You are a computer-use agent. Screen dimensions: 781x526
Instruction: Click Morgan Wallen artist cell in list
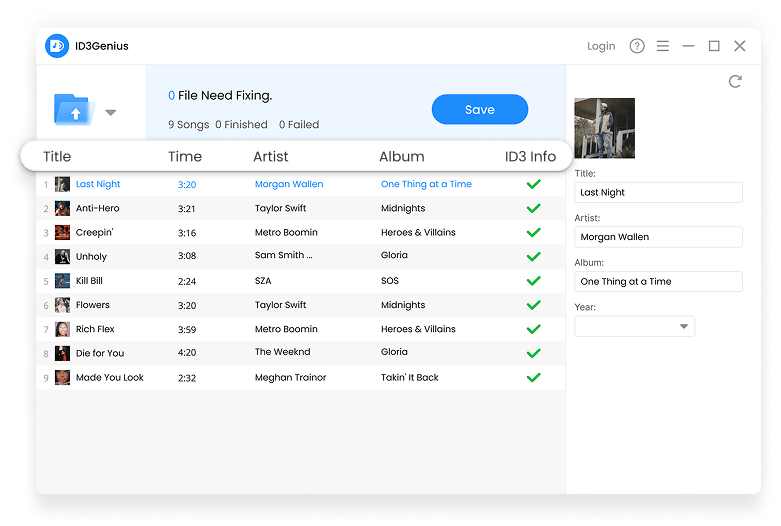click(x=289, y=184)
